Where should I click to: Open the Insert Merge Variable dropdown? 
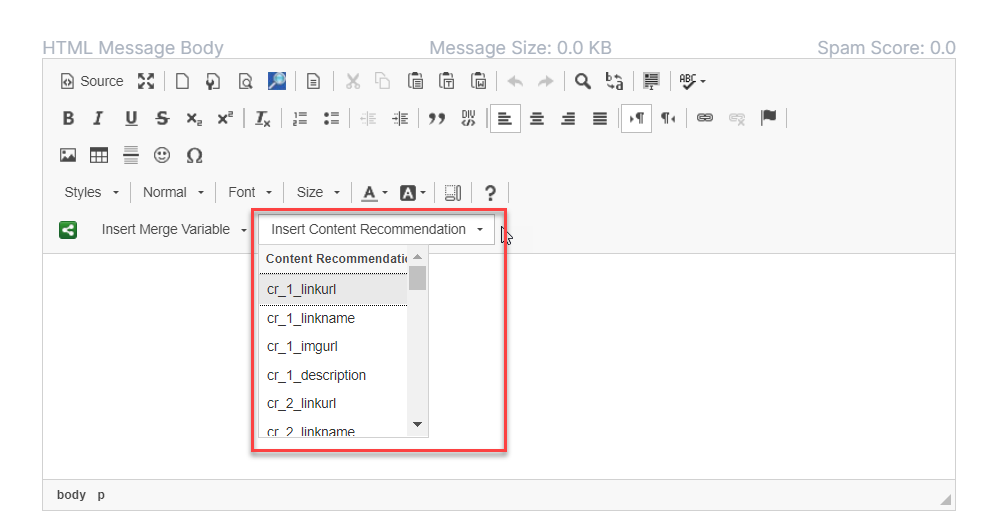(x=174, y=230)
